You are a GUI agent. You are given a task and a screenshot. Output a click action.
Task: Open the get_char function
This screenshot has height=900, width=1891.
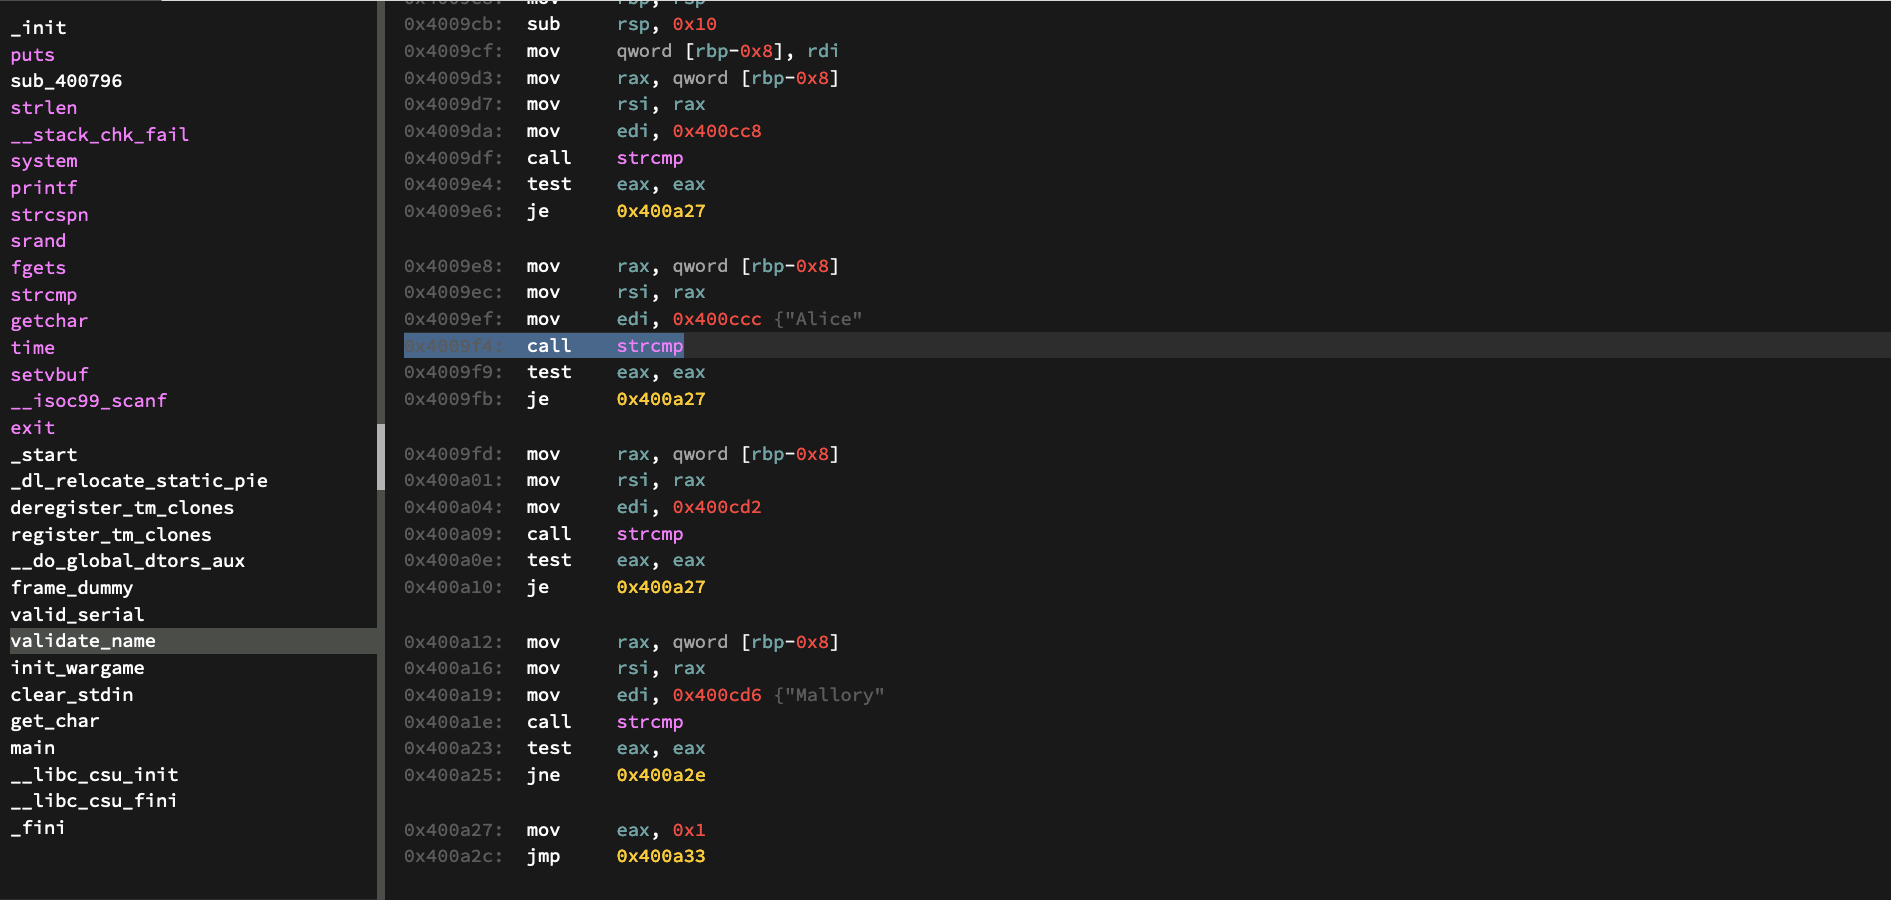point(55,721)
